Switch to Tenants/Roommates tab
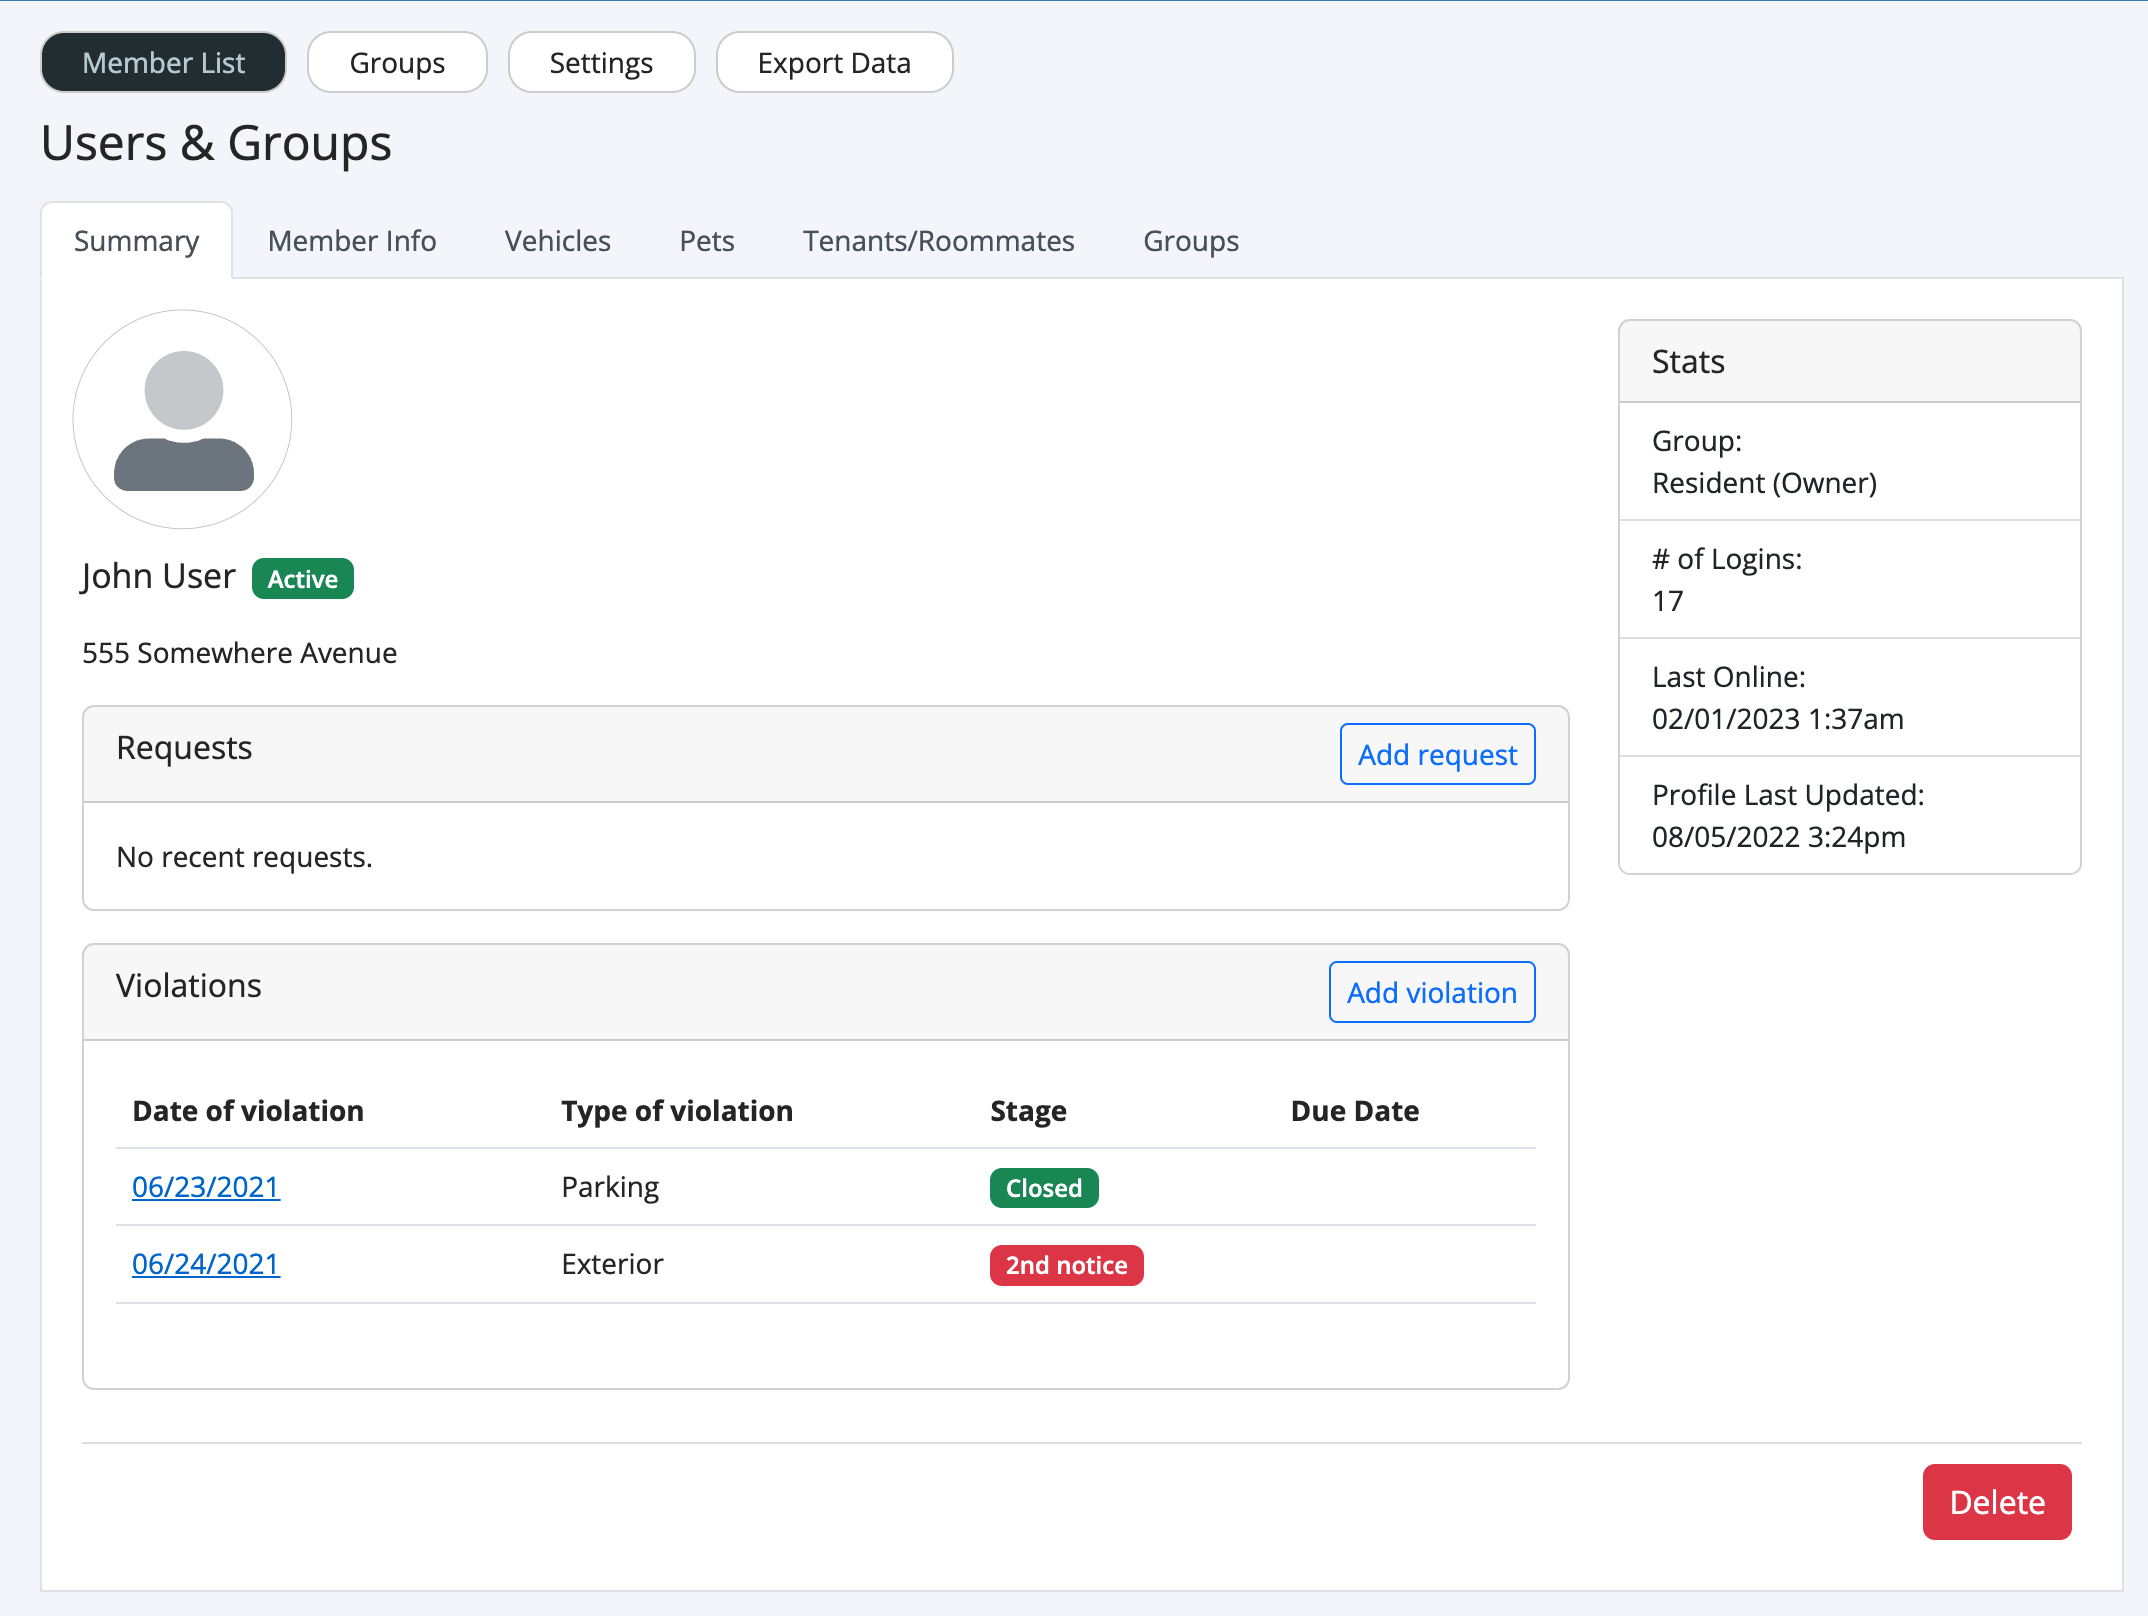This screenshot has width=2148, height=1616. point(938,241)
